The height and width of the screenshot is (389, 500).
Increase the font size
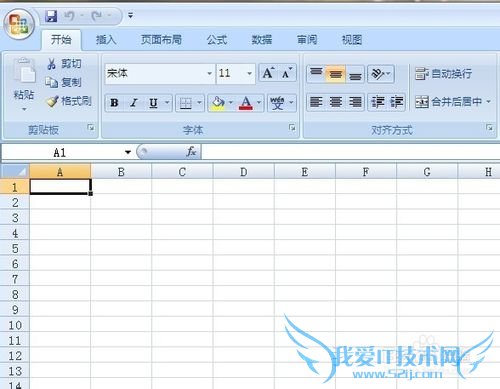pos(268,73)
